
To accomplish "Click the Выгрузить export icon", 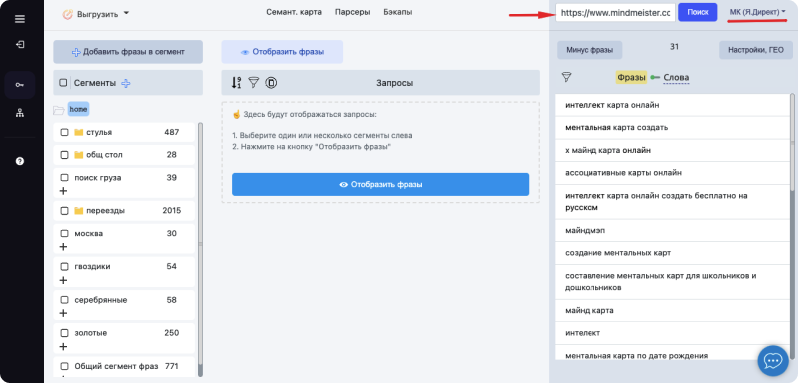I will point(67,14).
